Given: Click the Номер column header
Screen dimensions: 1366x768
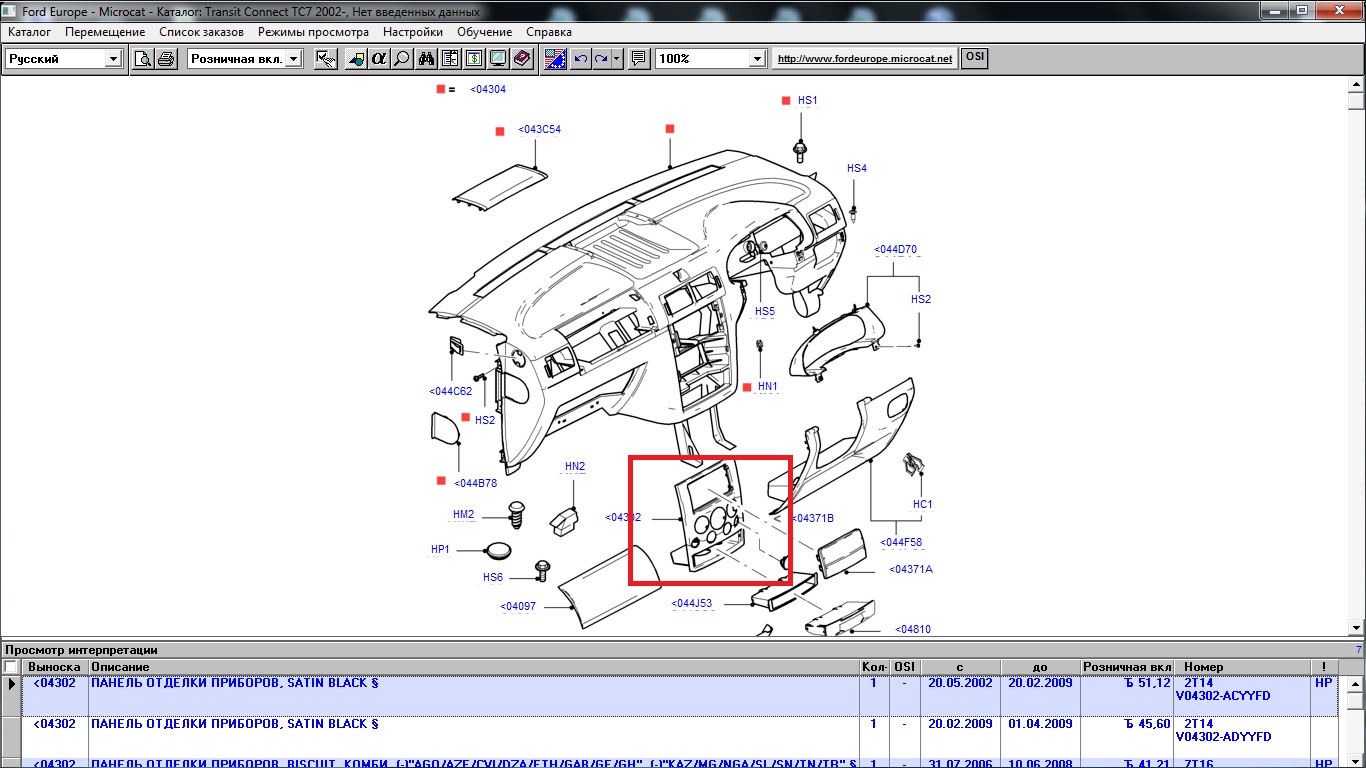Looking at the screenshot, I should click(1242, 667).
